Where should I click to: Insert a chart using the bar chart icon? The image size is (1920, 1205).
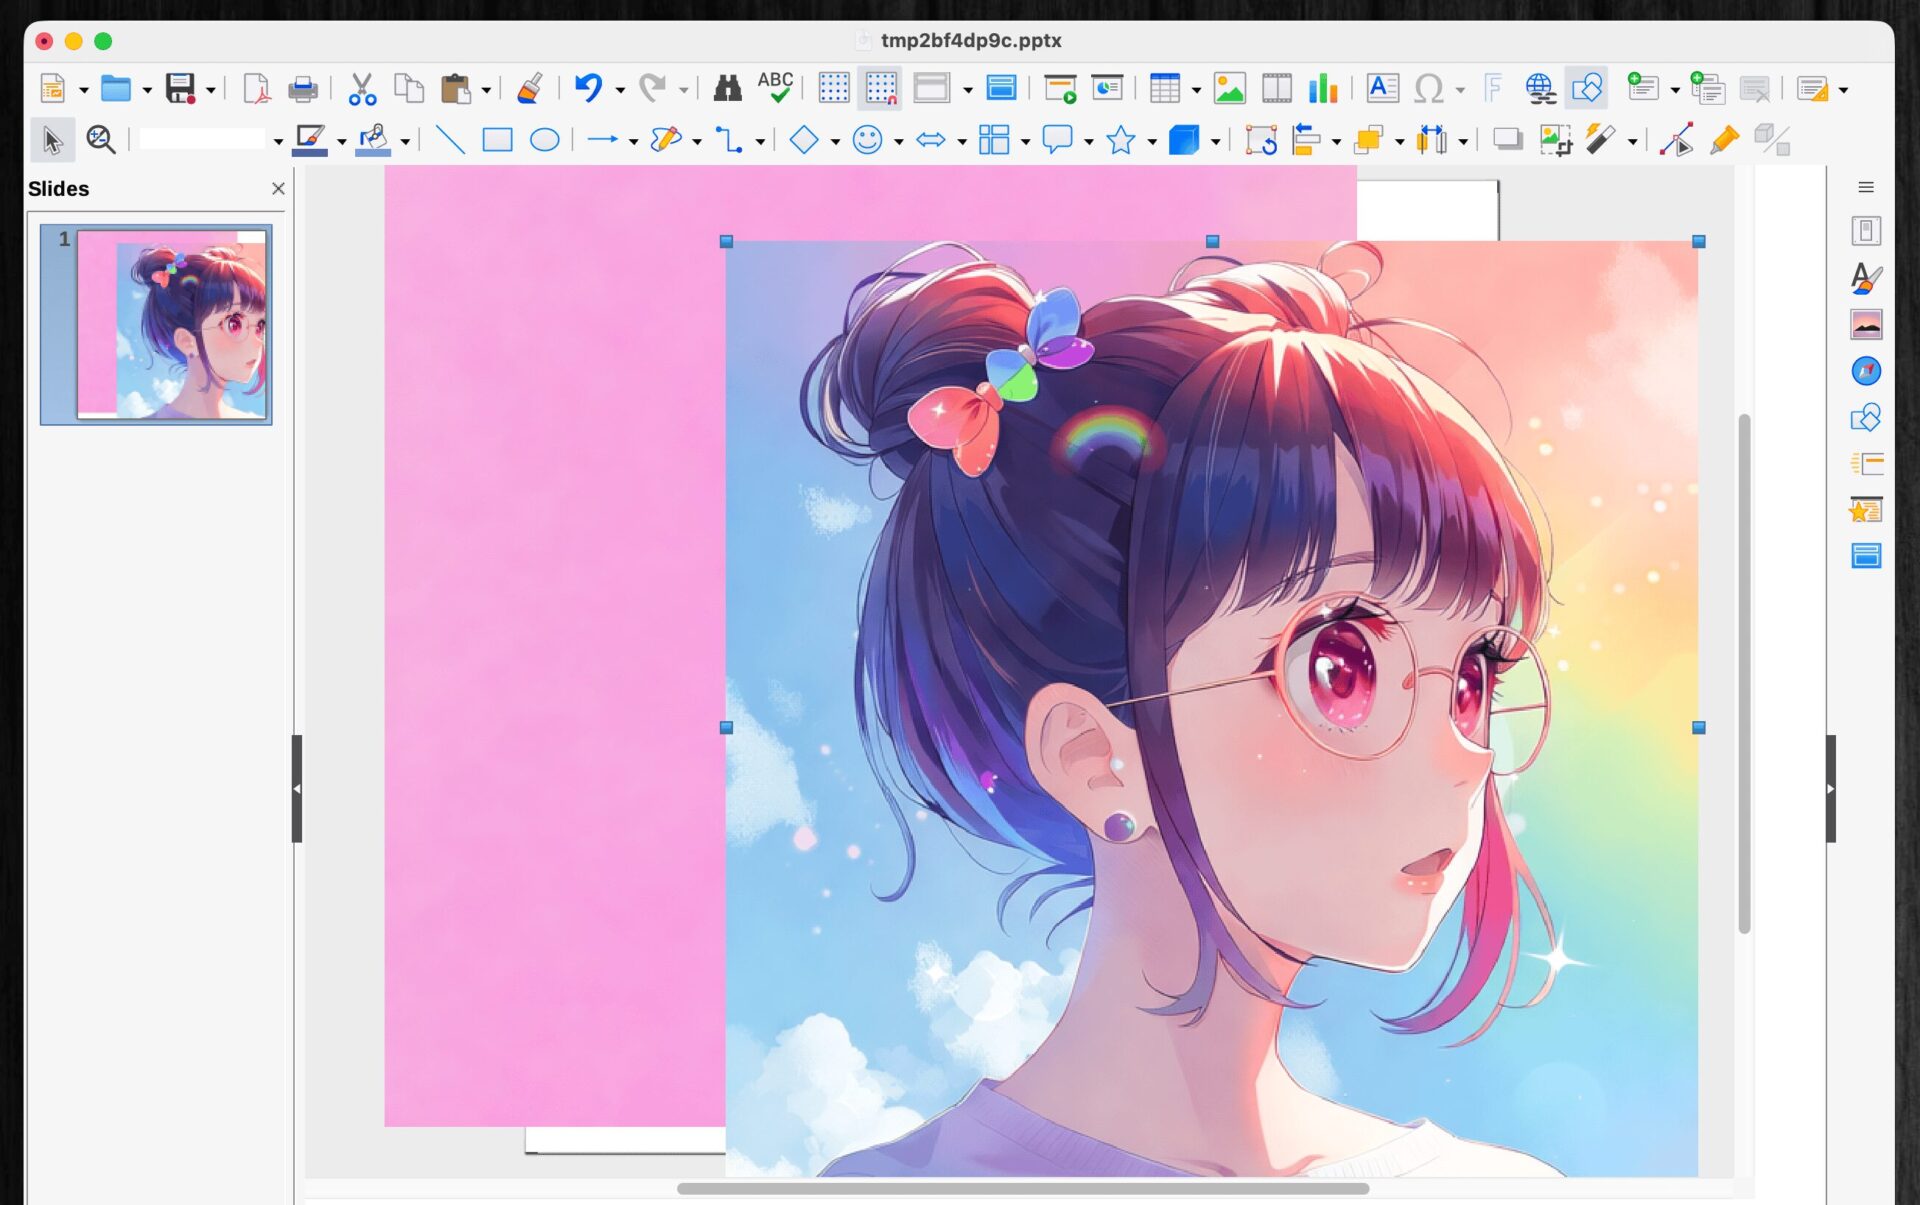[x=1322, y=89]
